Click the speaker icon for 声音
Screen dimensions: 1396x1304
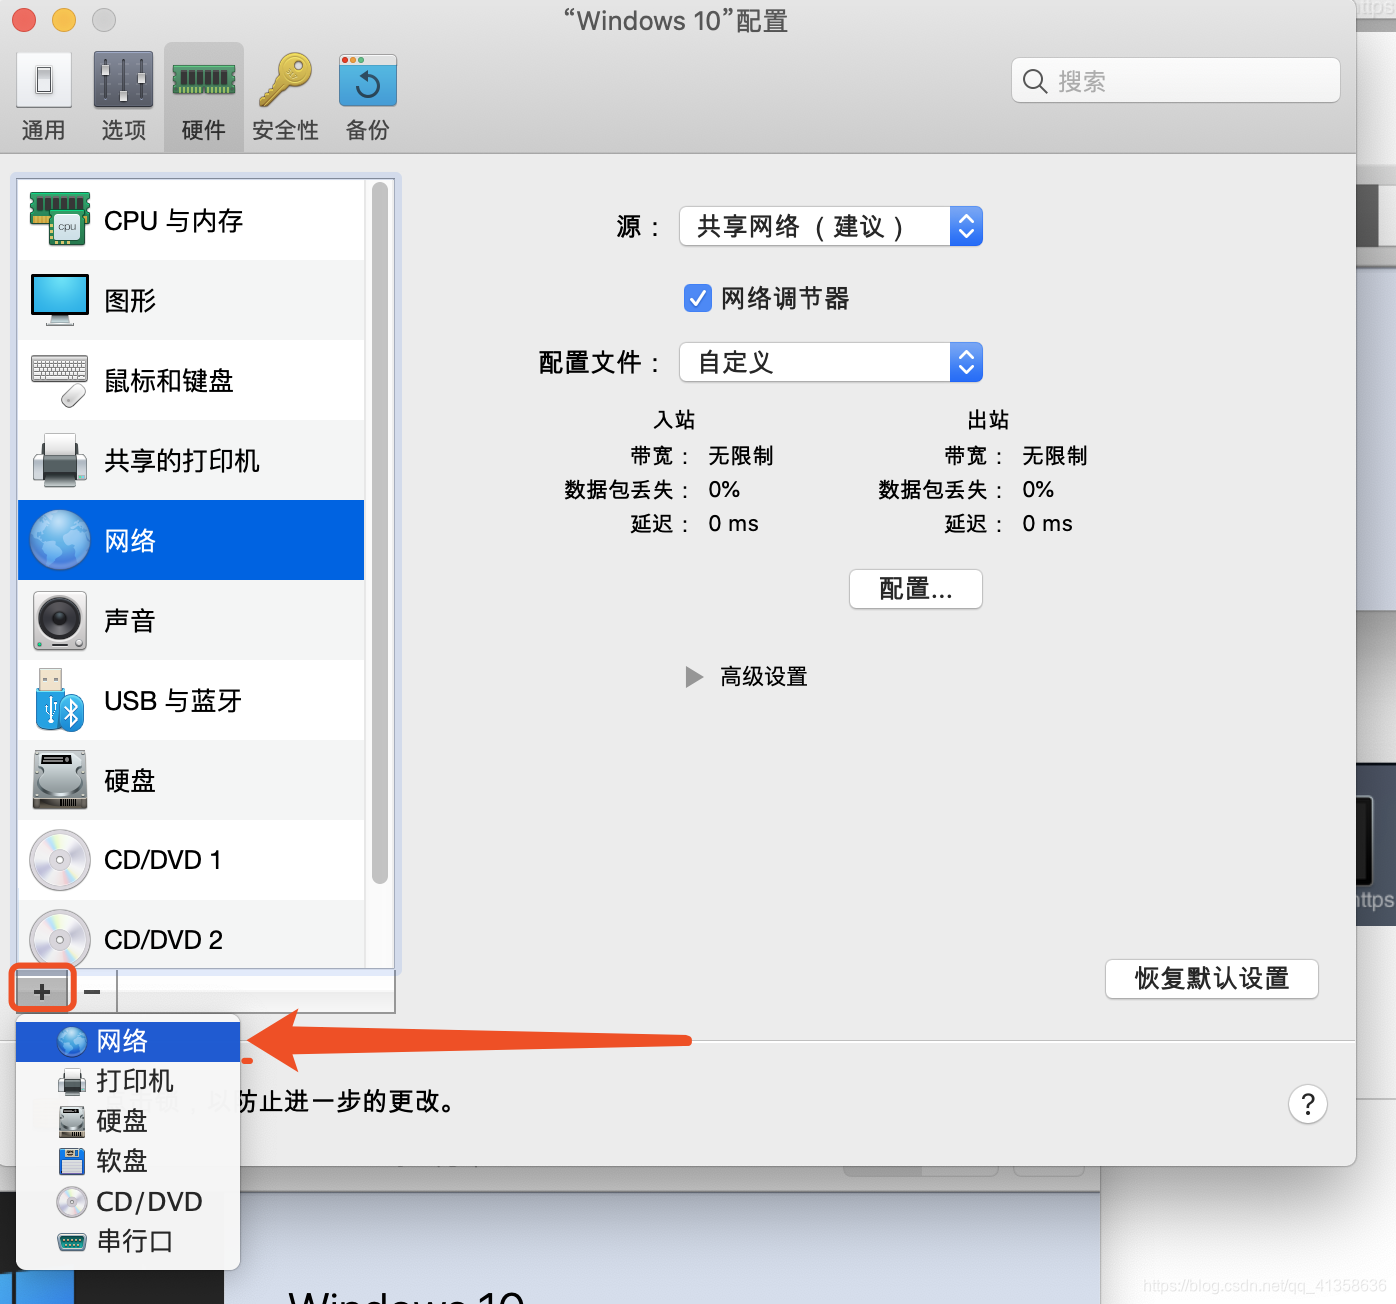coord(60,620)
